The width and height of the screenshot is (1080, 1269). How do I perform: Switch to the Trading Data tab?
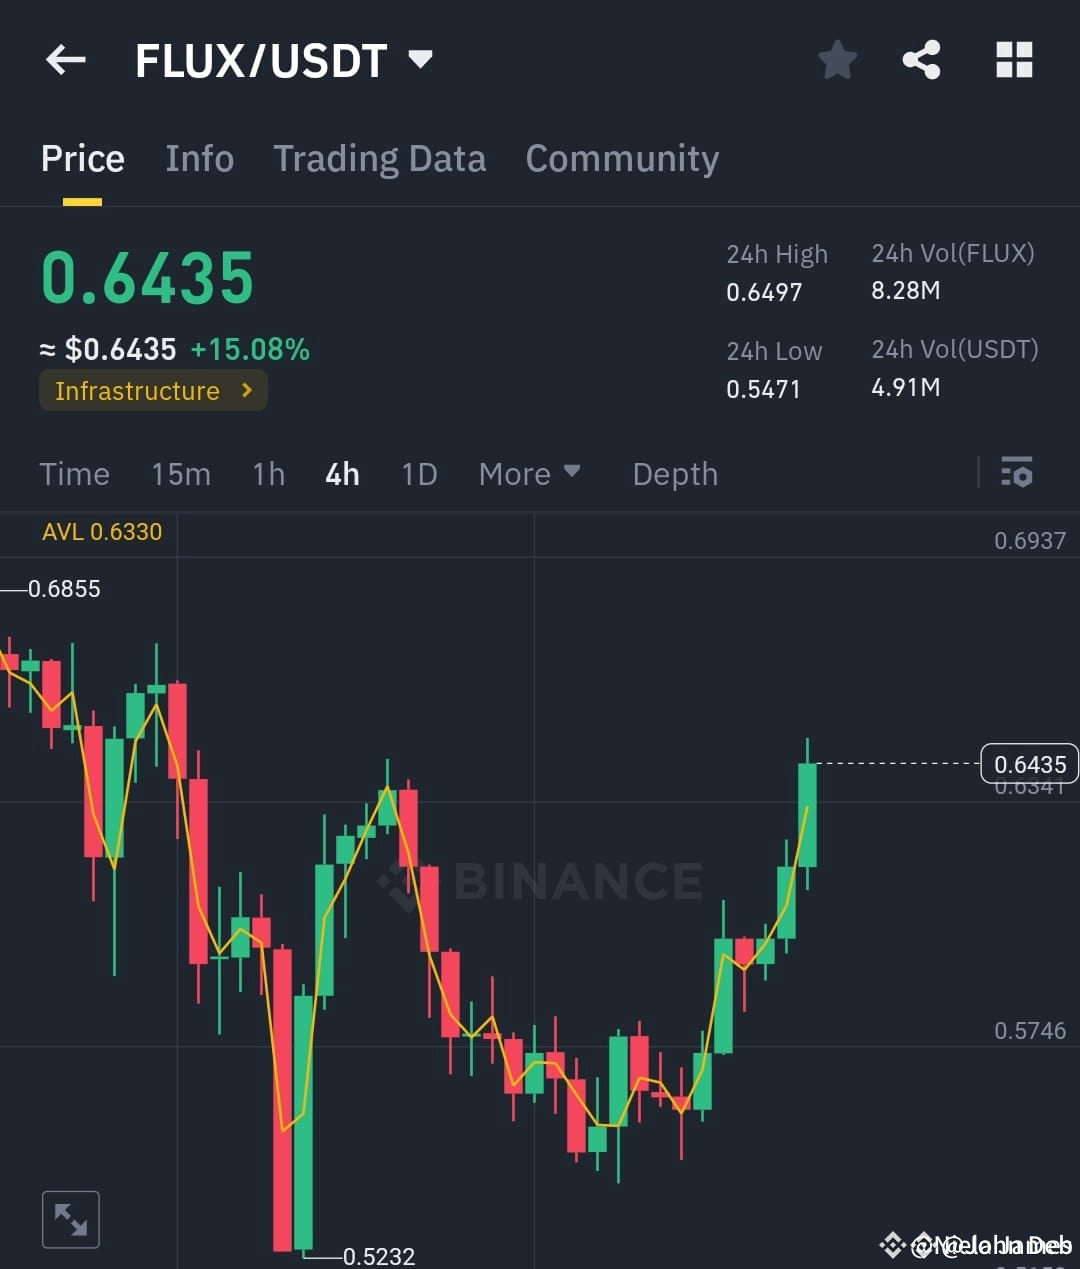380,158
